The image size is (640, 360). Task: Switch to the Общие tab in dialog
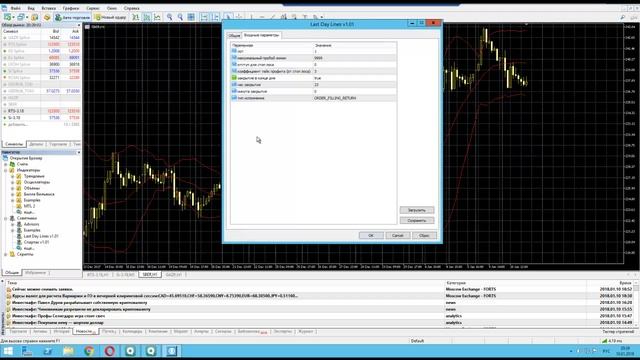(234, 36)
